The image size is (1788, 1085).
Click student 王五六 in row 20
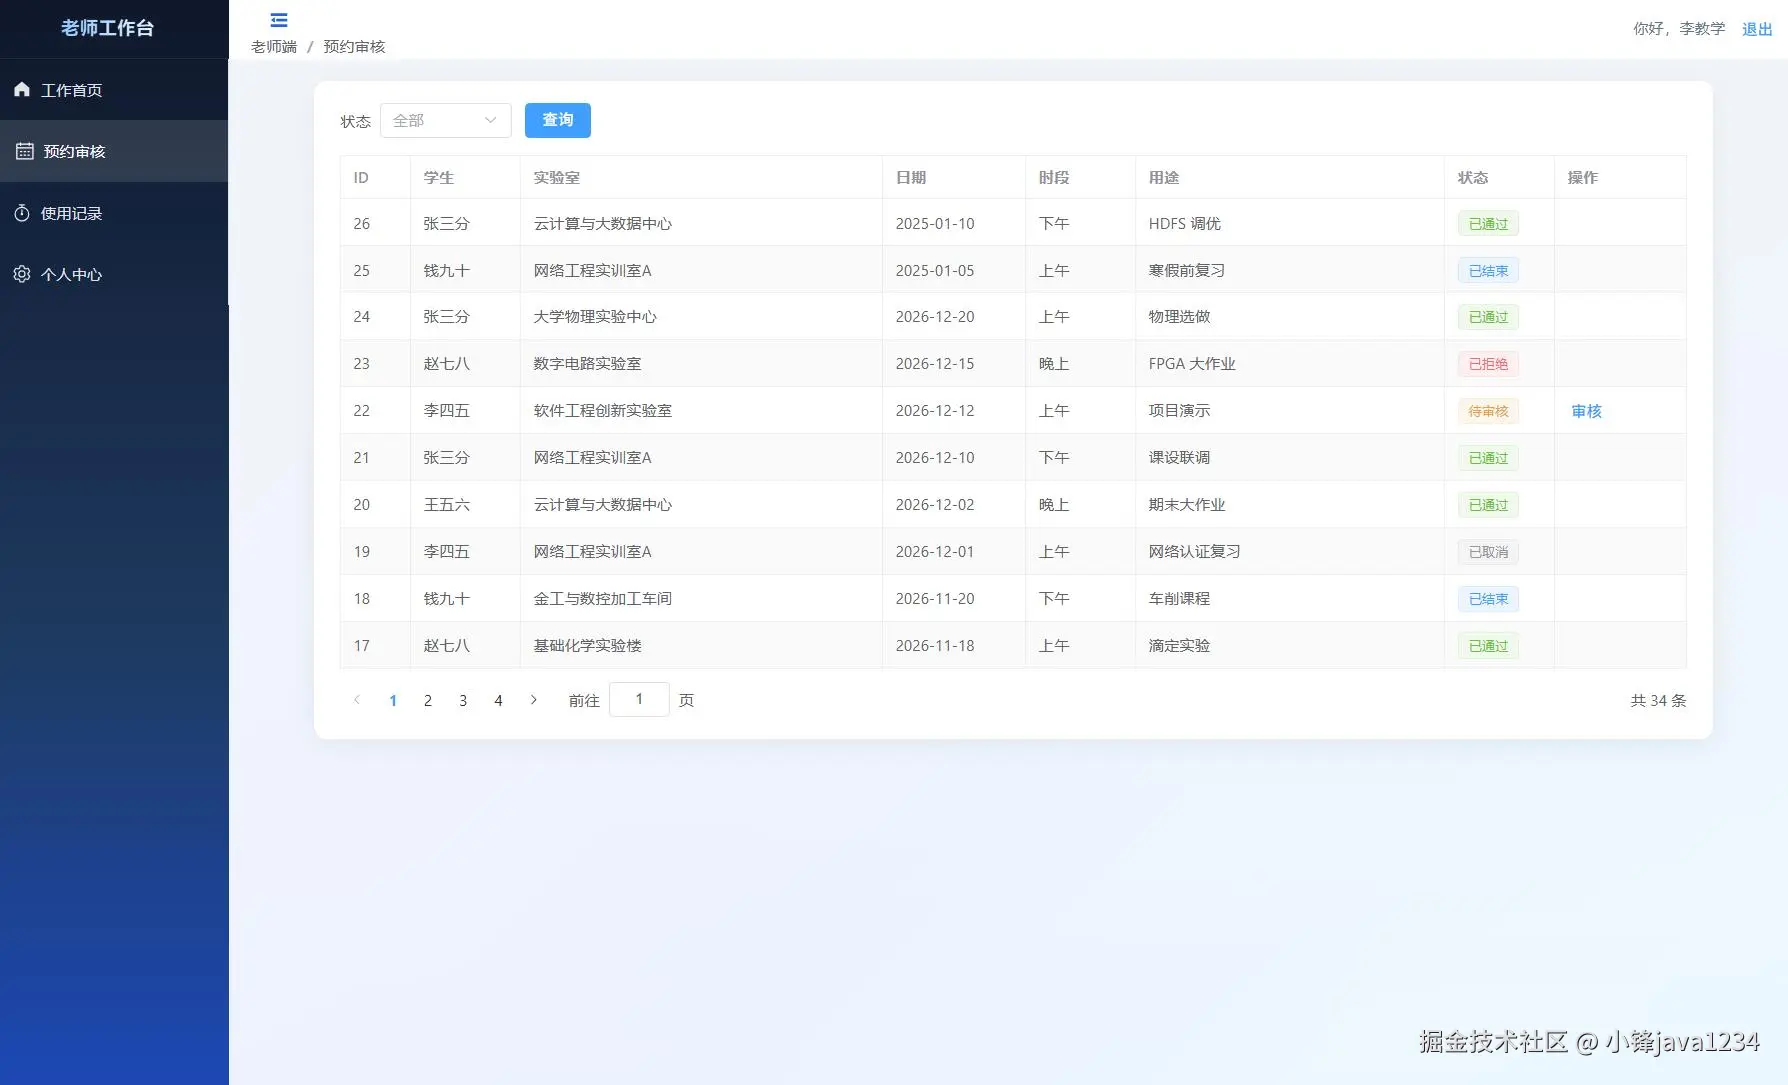[446, 505]
